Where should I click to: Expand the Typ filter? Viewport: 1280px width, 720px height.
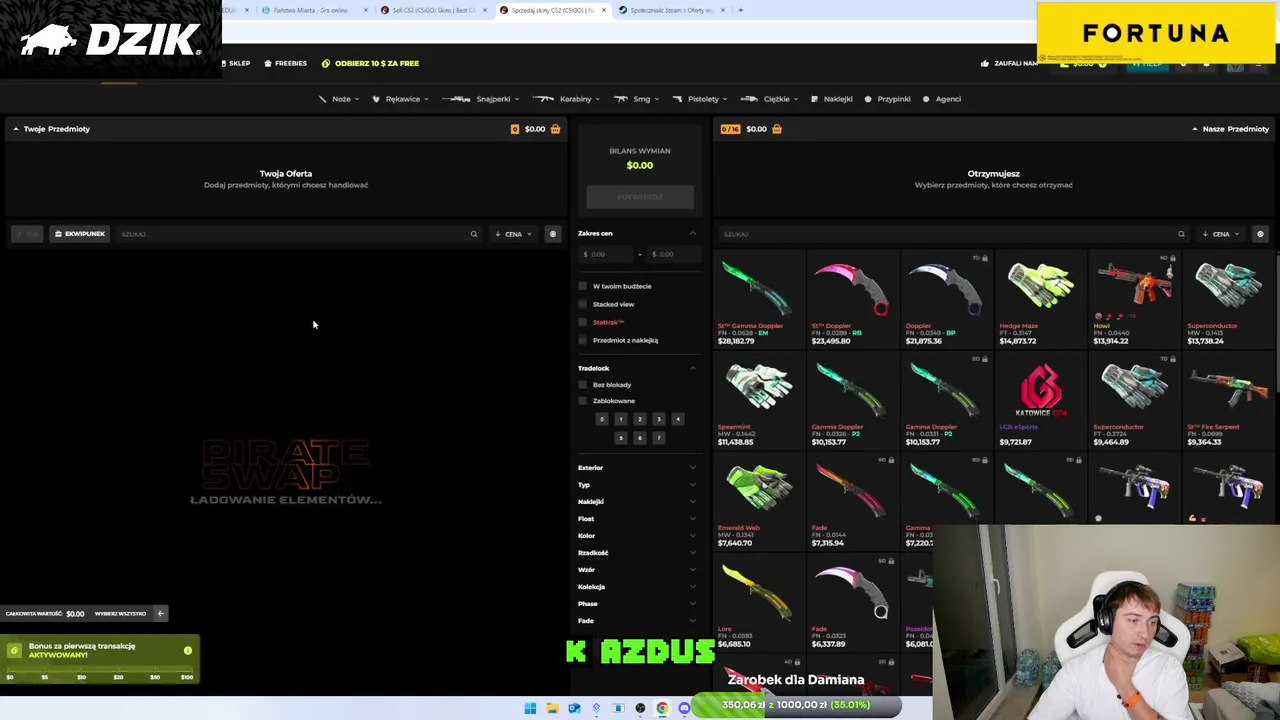click(x=637, y=485)
